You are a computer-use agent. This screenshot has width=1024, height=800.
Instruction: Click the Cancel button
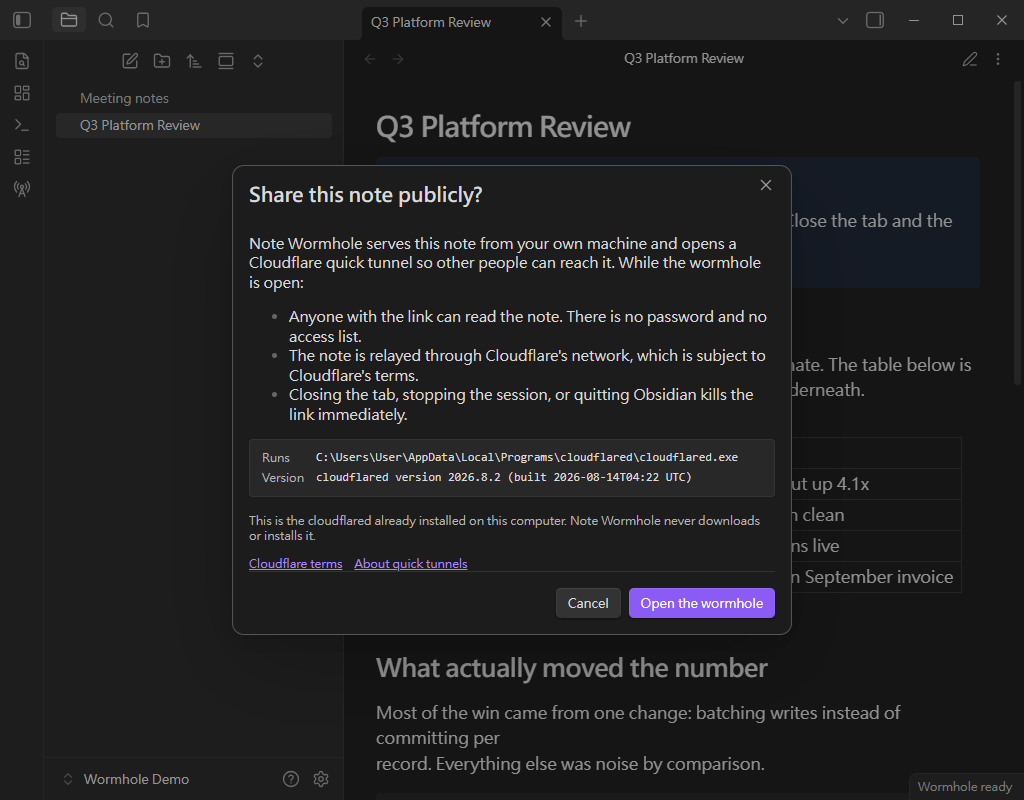[x=588, y=603]
